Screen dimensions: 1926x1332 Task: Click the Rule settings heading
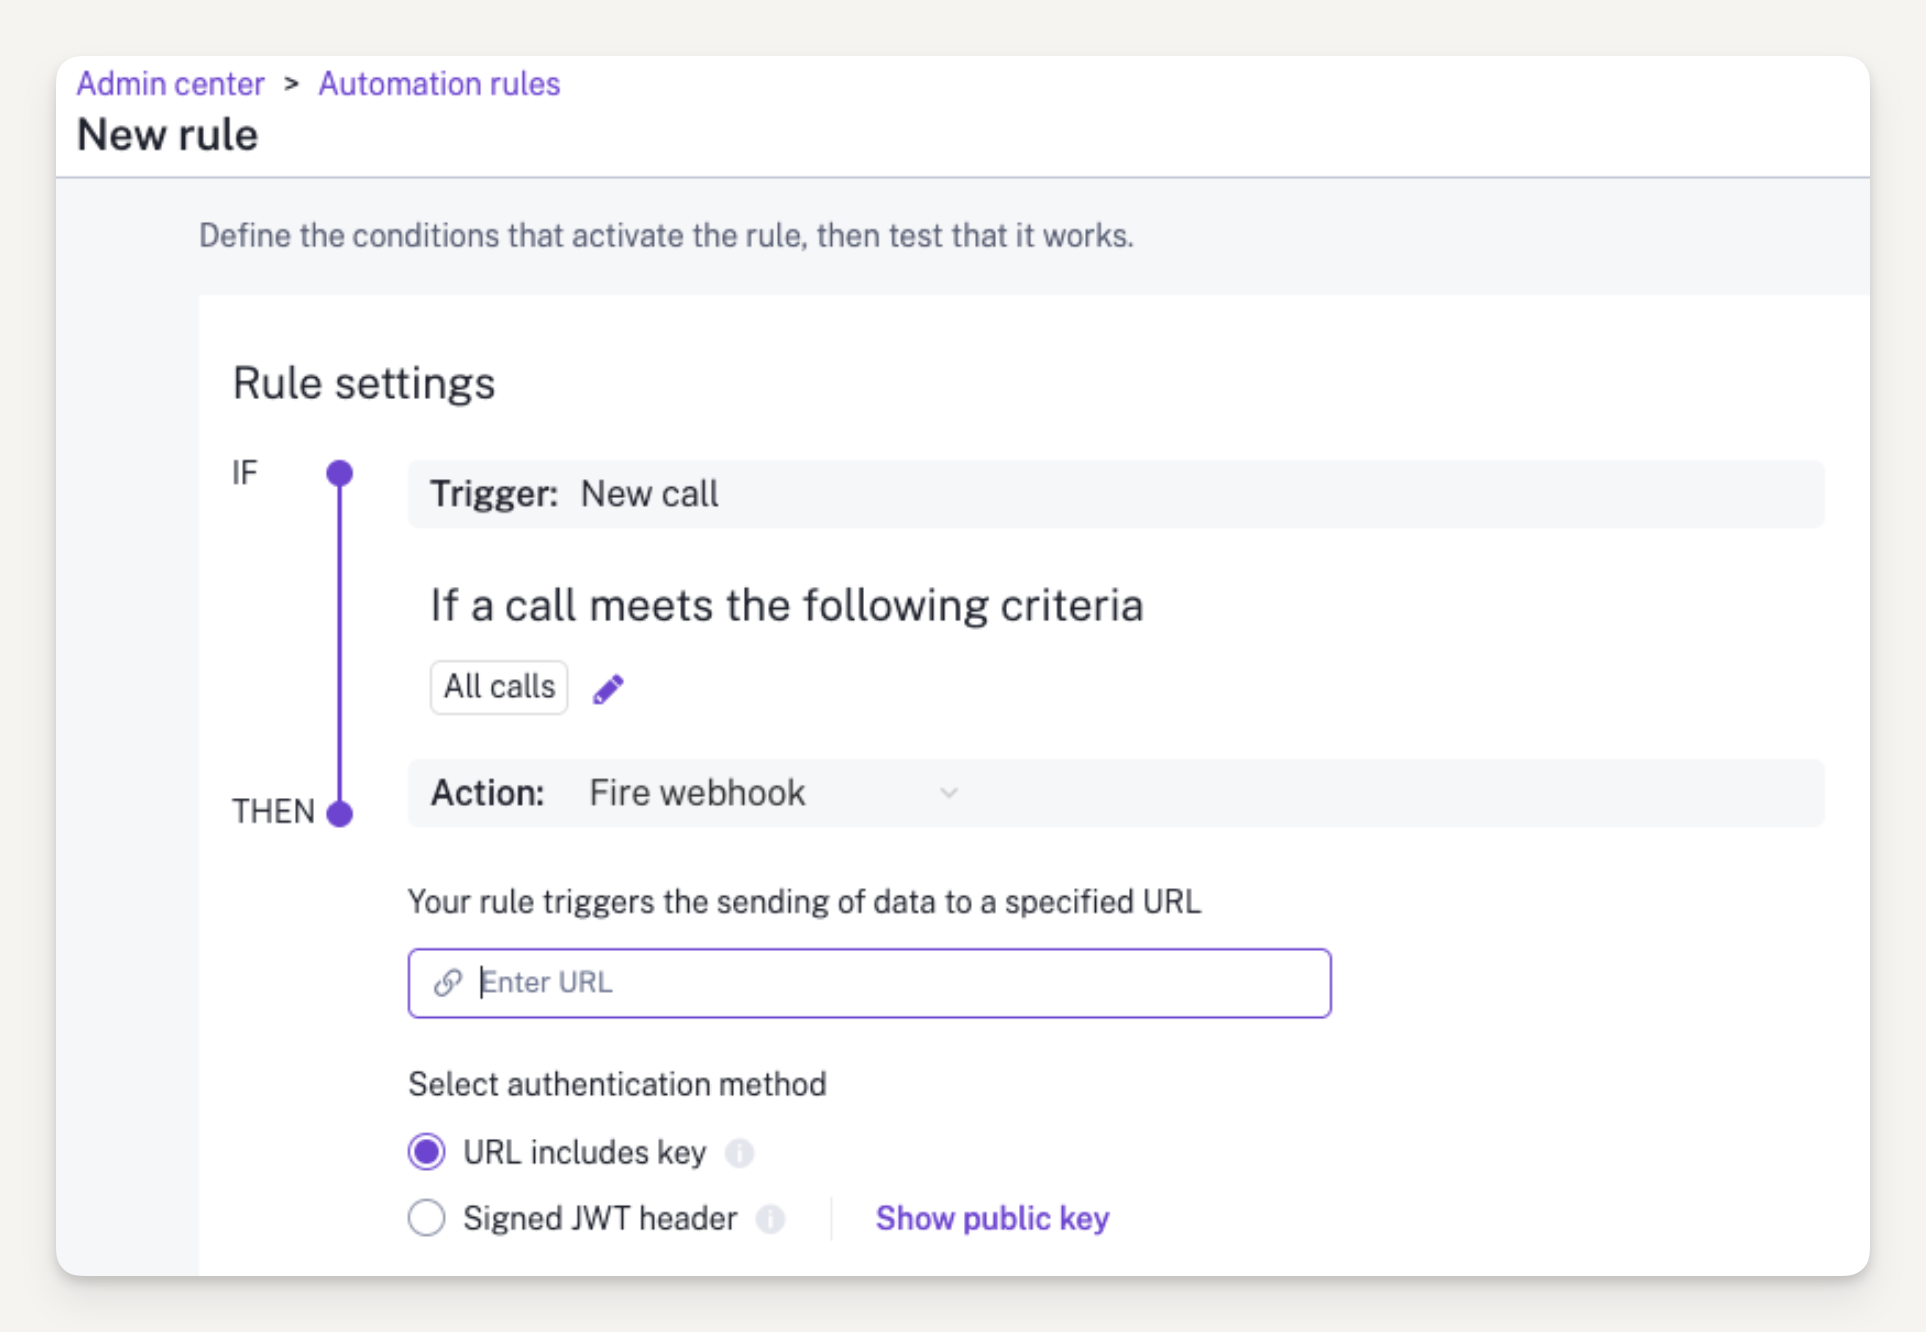pos(363,383)
